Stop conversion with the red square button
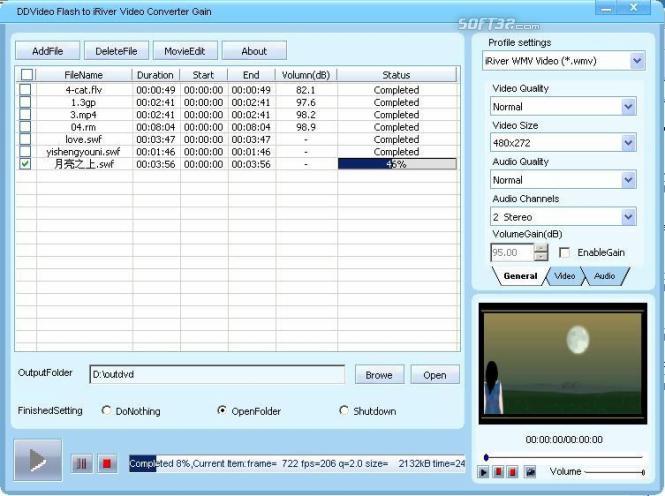This screenshot has width=665, height=496. click(x=107, y=463)
